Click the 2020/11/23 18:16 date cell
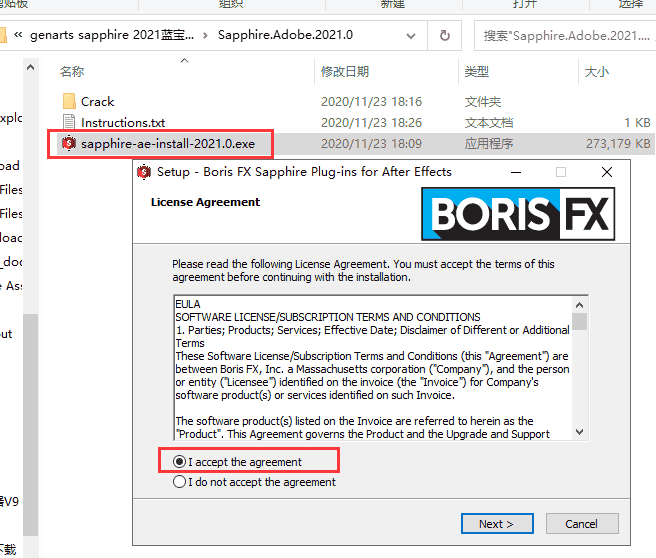The height and width of the screenshot is (558, 656). (x=371, y=102)
